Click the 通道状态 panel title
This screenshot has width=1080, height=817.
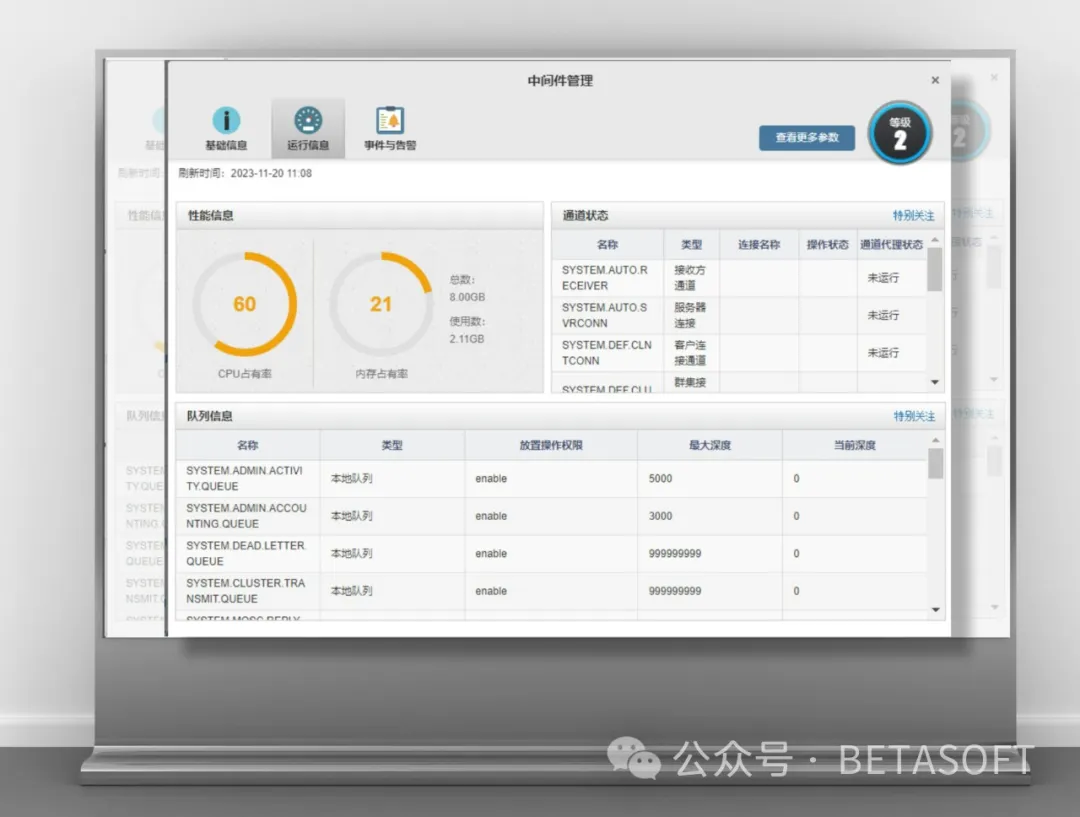pos(585,216)
